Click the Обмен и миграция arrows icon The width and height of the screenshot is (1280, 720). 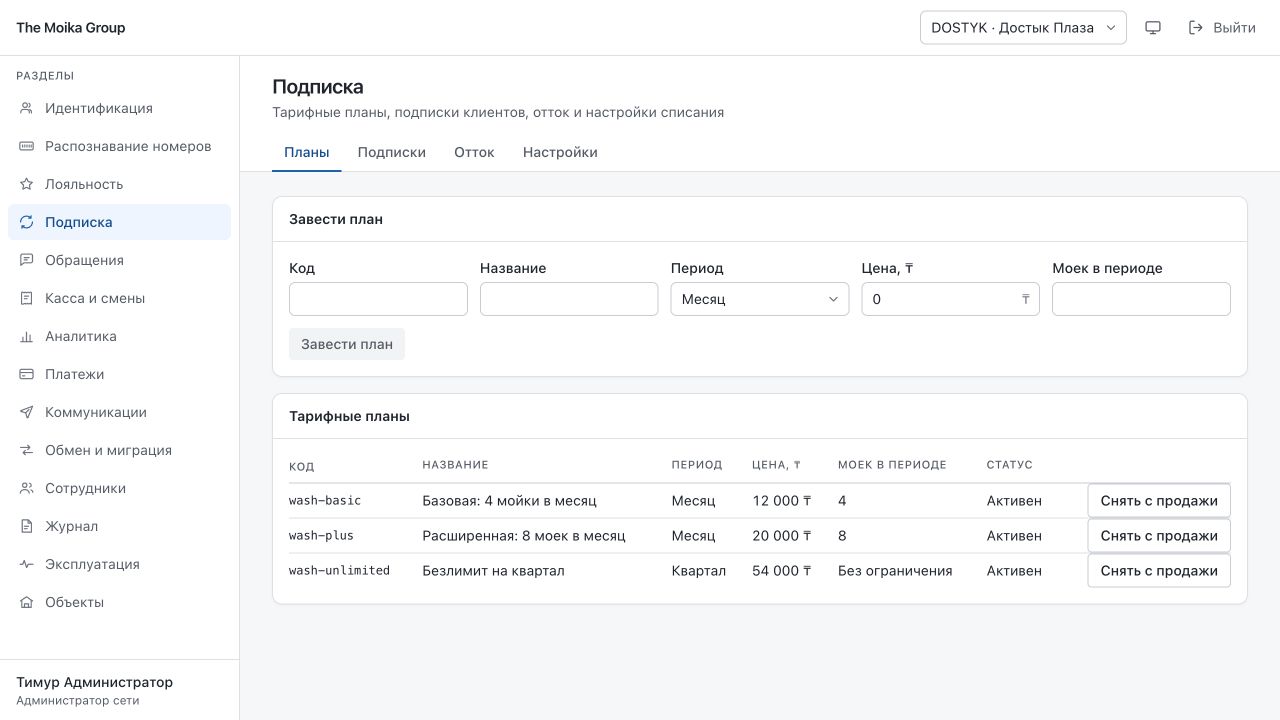click(x=27, y=450)
